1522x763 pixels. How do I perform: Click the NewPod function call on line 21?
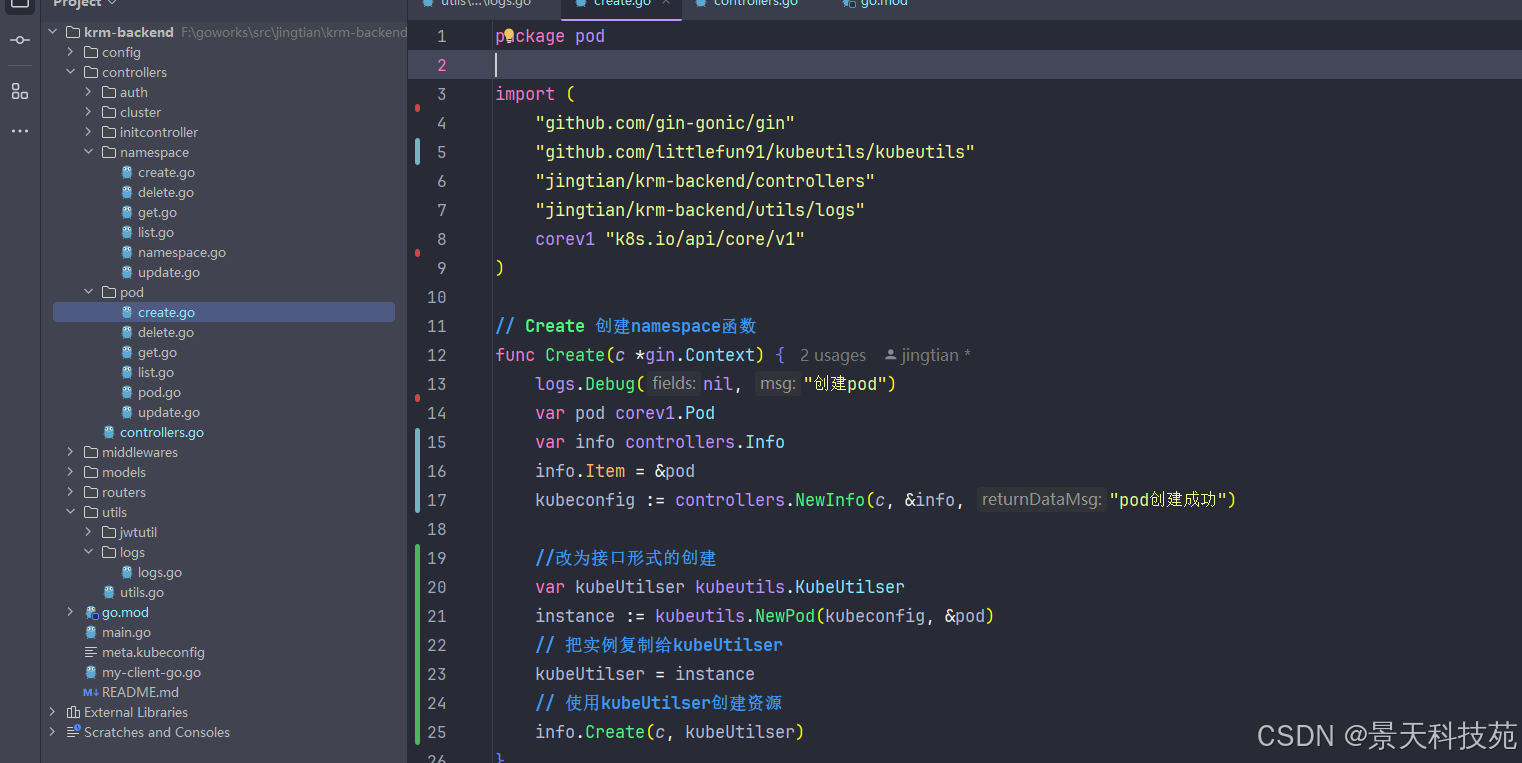(x=785, y=616)
